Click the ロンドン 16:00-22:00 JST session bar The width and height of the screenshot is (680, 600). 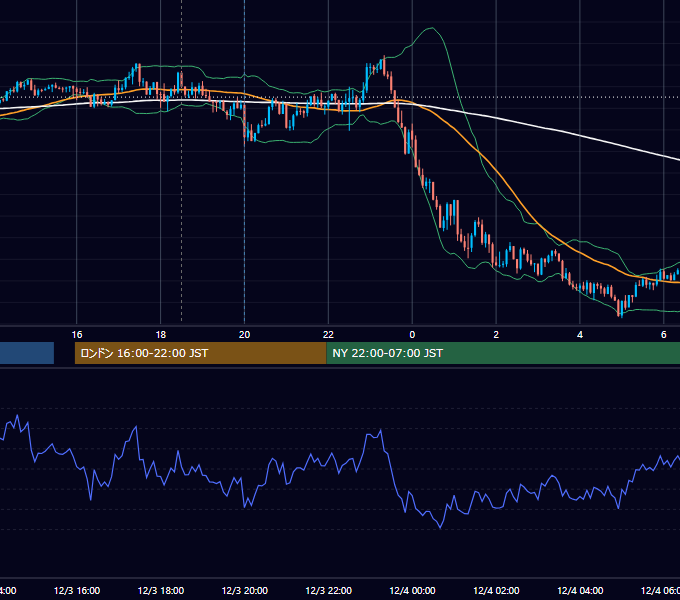200,353
